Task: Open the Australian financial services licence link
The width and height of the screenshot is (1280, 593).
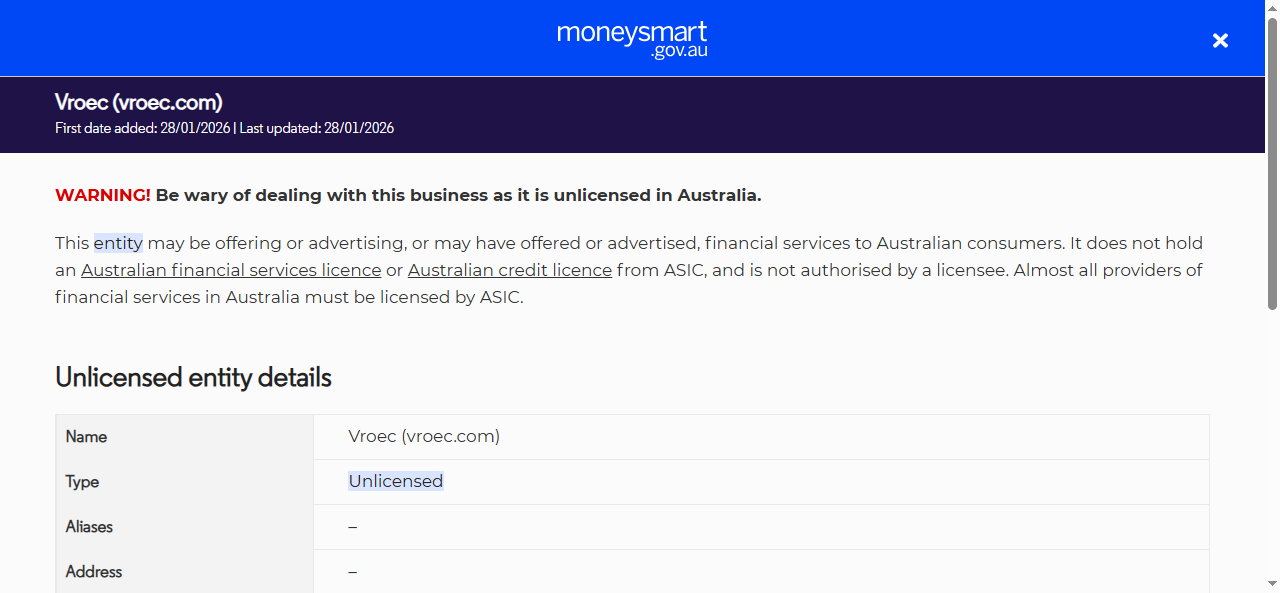Action: tap(231, 270)
